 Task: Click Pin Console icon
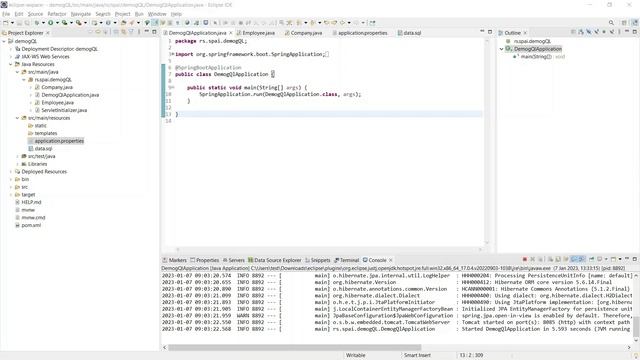pyautogui.click(x=591, y=259)
